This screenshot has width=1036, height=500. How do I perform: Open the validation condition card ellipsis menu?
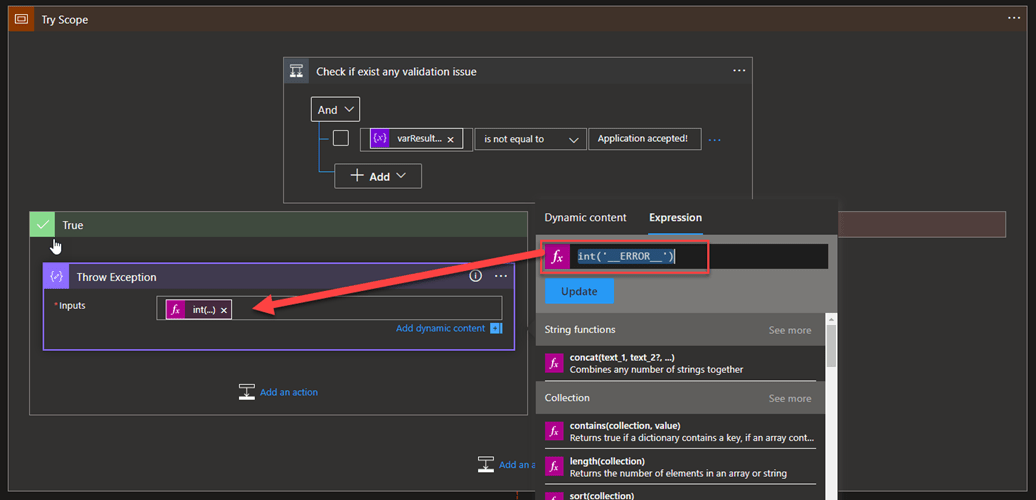pos(739,70)
